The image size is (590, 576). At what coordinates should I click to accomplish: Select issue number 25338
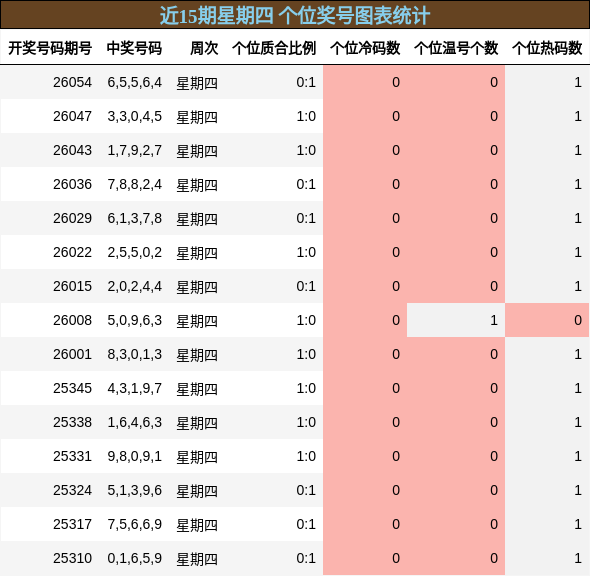point(72,422)
